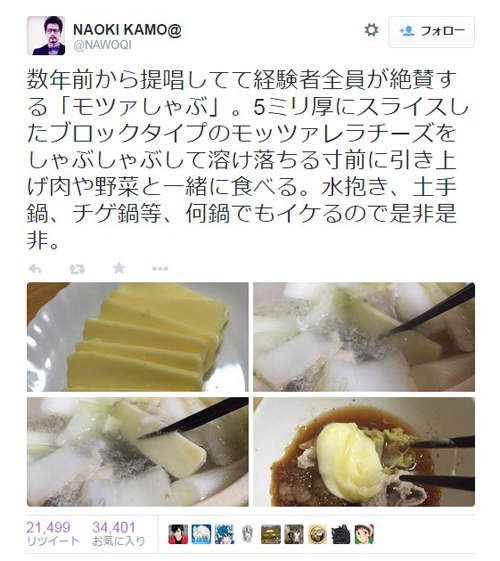Click the reply arrow icon
The height and width of the screenshot is (561, 500).
(35, 269)
